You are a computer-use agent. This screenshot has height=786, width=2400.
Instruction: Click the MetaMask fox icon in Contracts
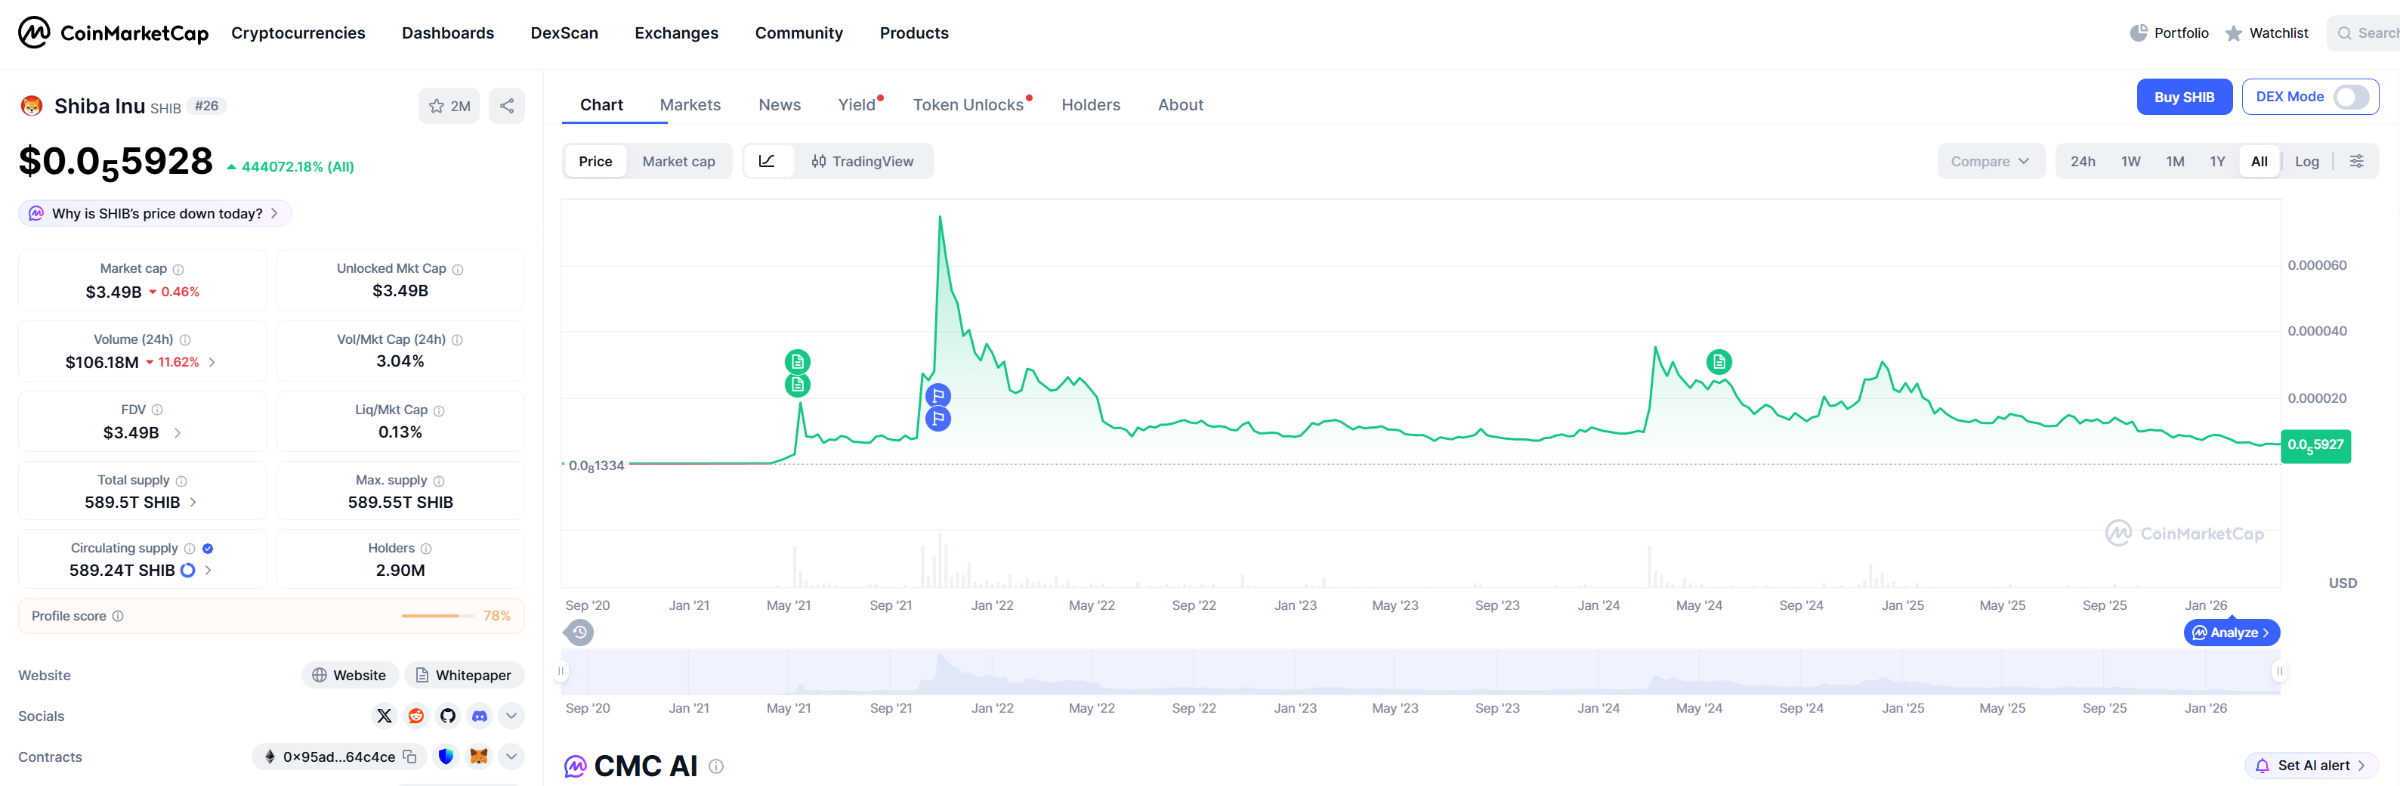tap(479, 757)
